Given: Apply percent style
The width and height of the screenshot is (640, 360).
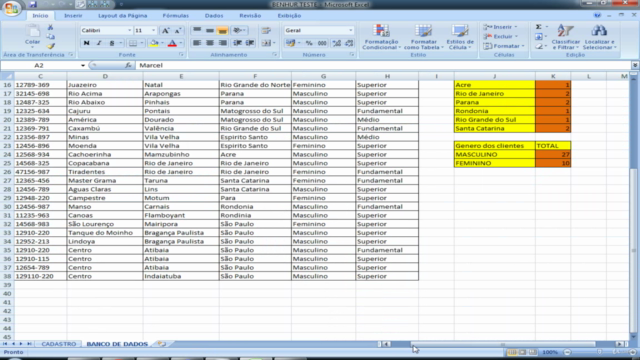Looking at the screenshot, I should [309, 43].
